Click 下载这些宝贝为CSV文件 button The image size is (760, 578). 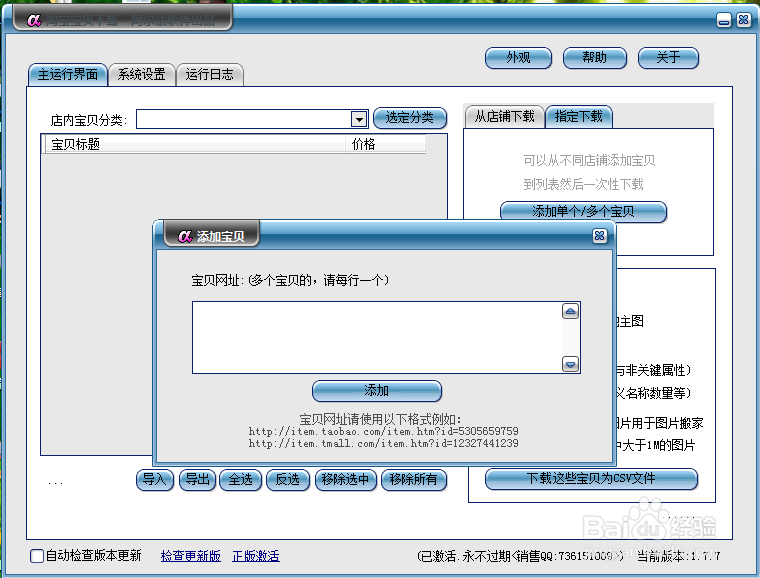click(591, 479)
